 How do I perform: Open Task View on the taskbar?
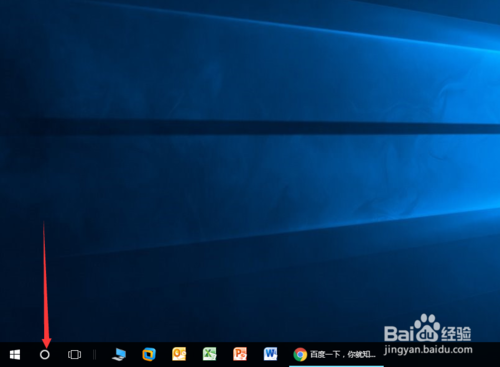(74, 355)
